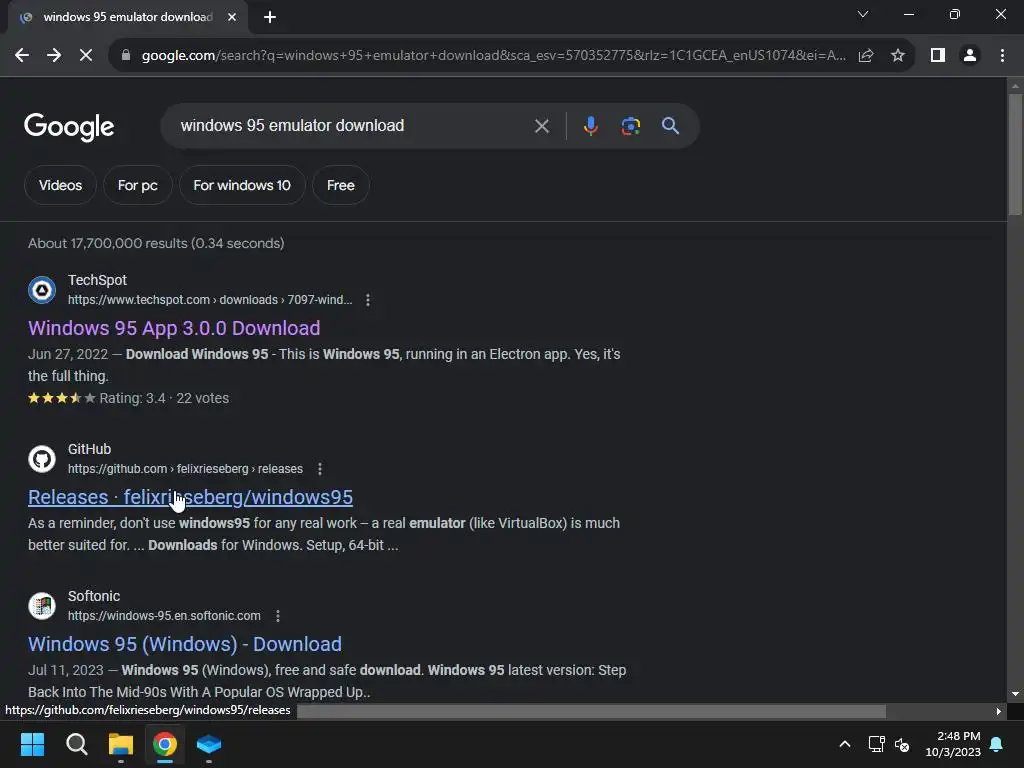View site information lock icon
1024x768 pixels.
click(126, 56)
